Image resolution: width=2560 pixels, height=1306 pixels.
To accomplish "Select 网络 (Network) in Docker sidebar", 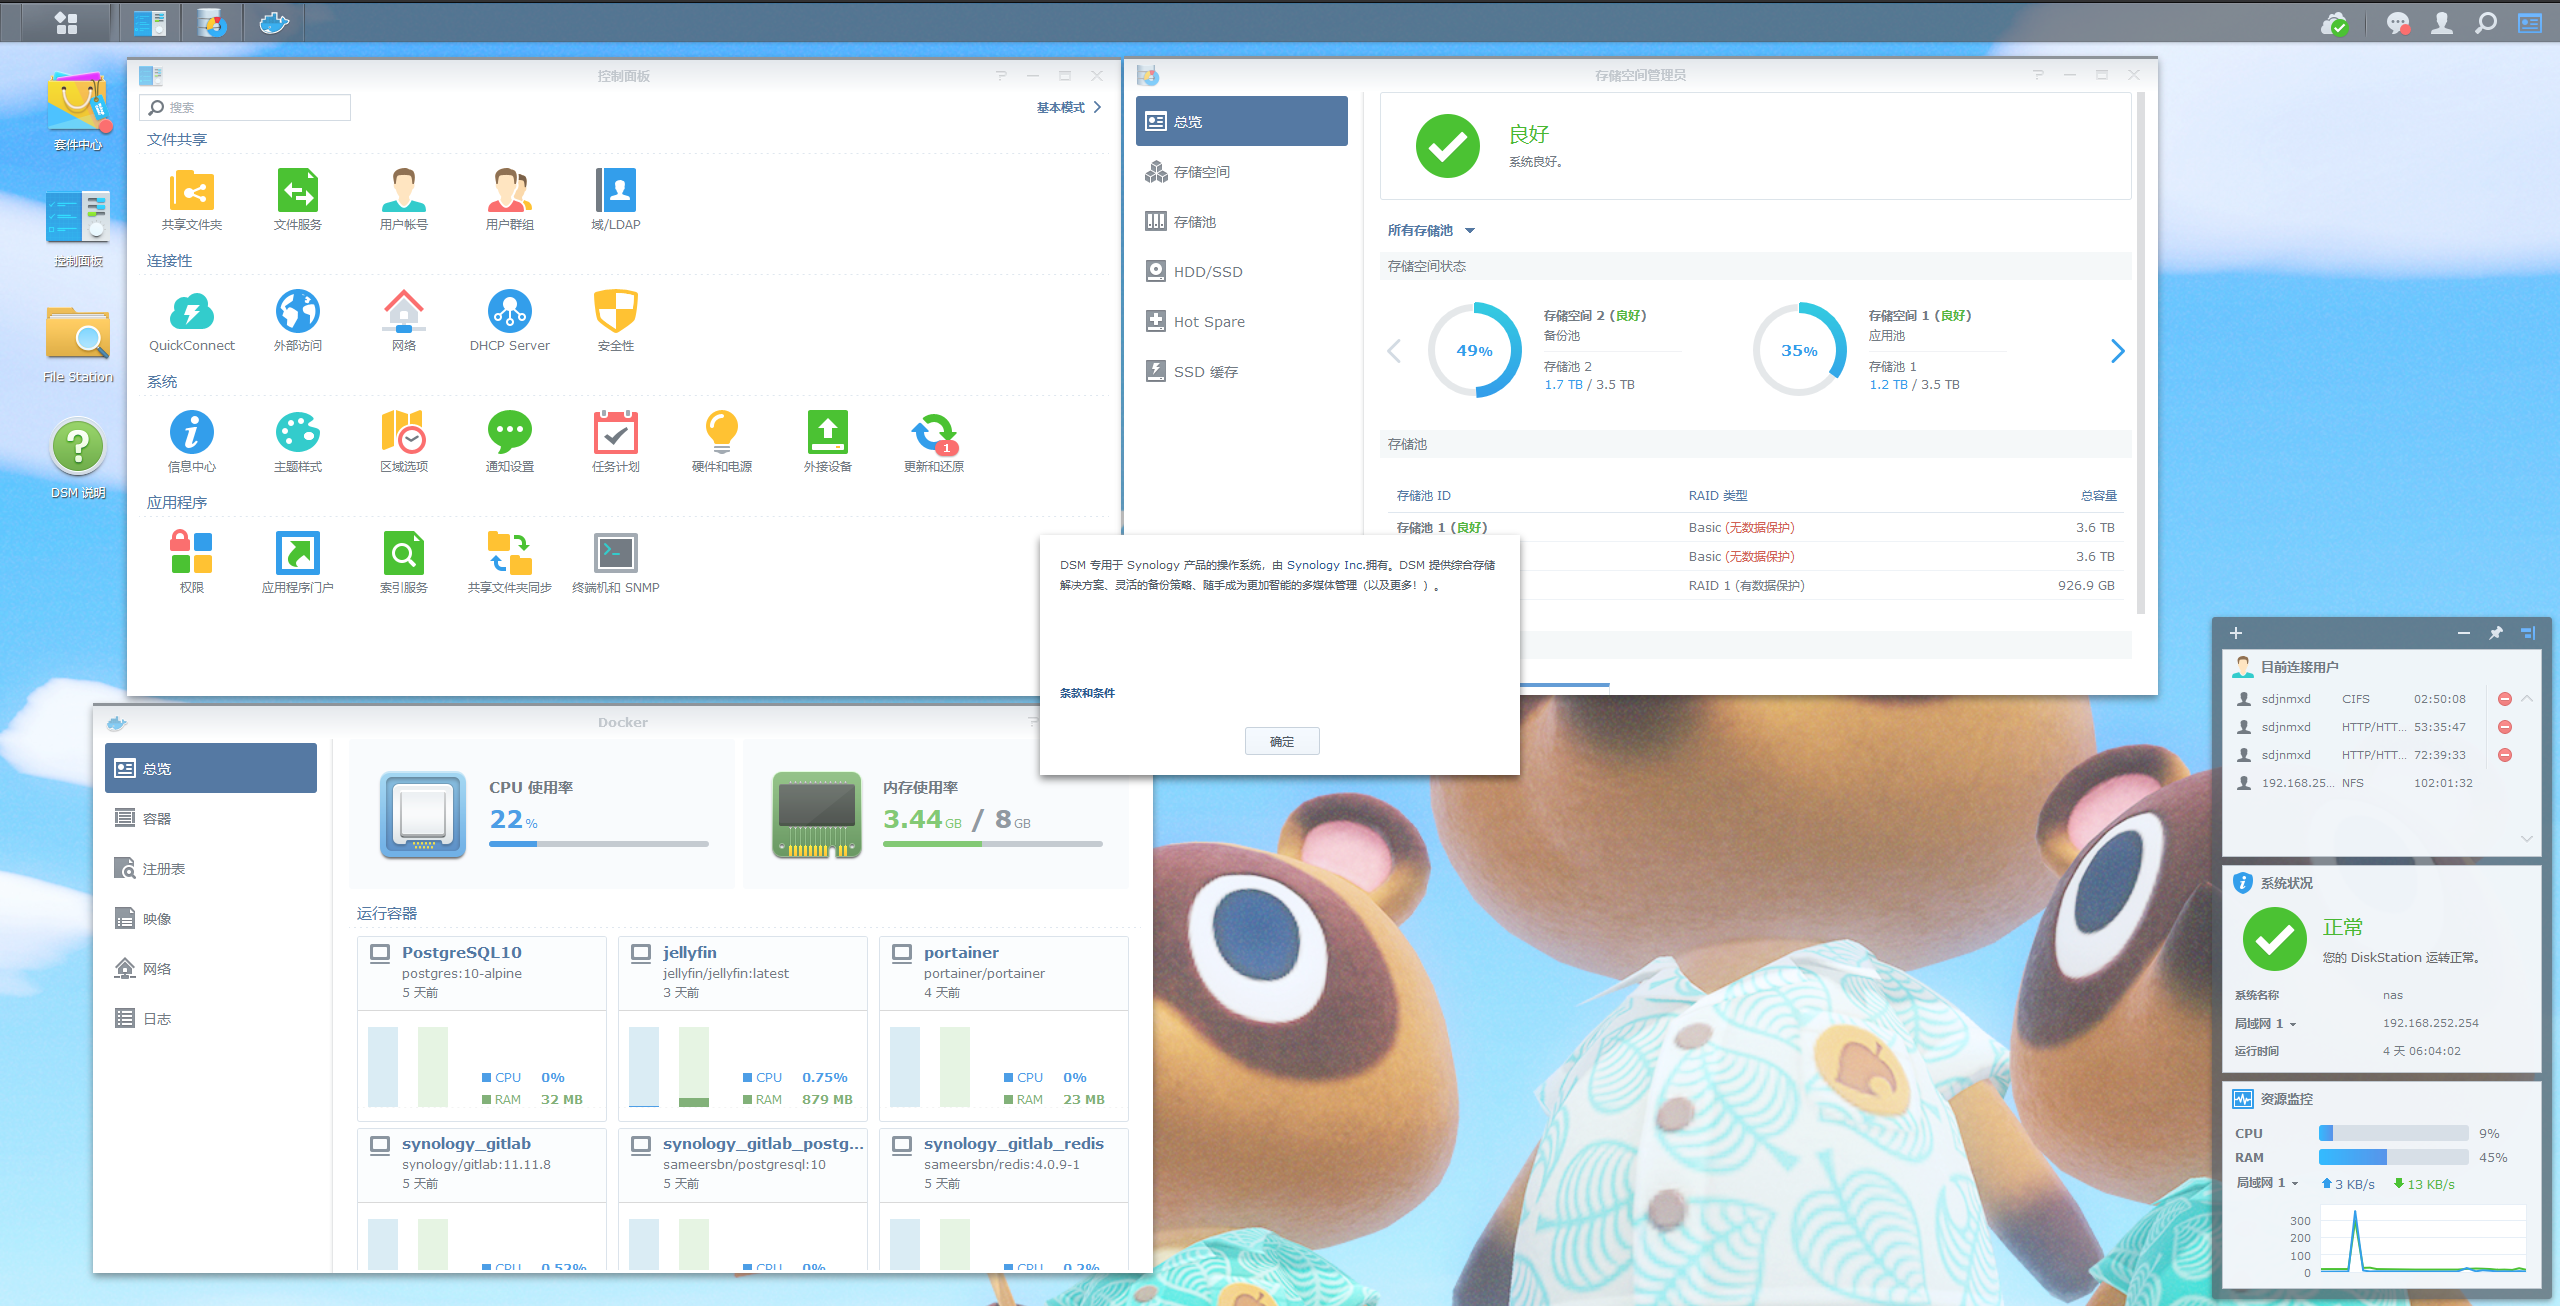I will click(211, 969).
